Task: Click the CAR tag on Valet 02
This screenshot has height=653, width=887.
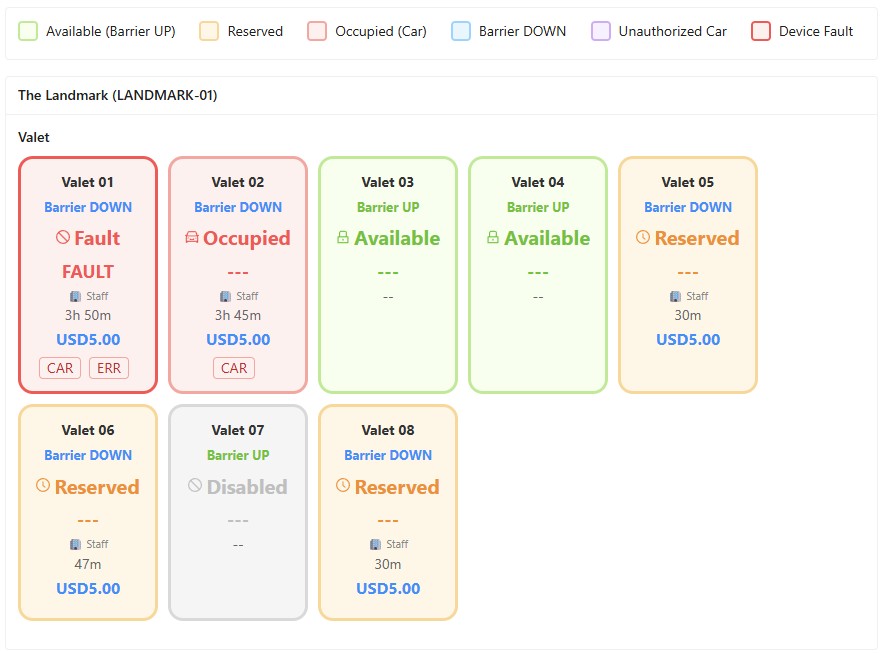Action: tap(234, 368)
